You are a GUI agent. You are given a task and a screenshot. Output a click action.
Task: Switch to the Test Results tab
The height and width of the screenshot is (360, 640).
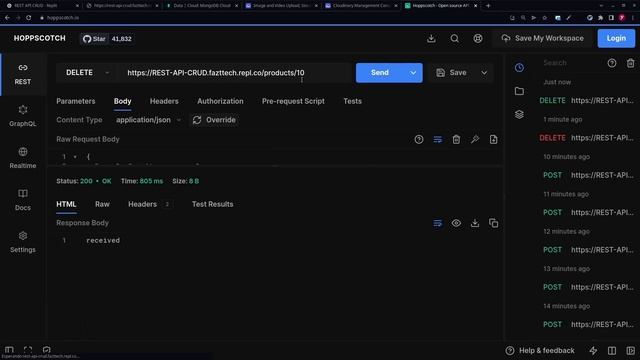212,204
